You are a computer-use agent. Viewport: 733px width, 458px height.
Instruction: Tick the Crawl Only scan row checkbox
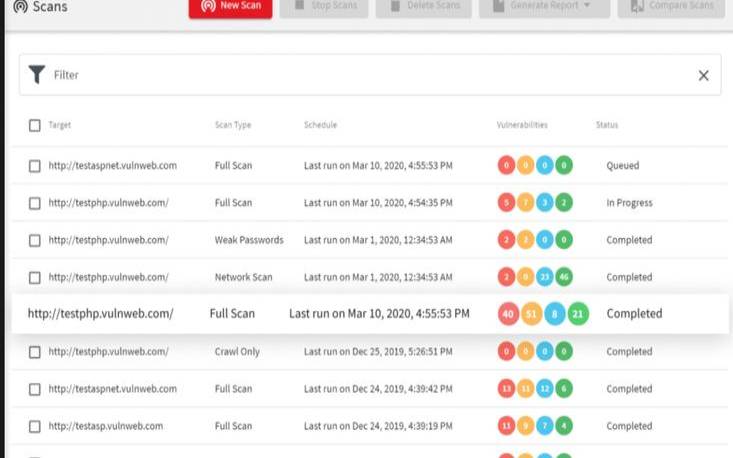point(35,352)
